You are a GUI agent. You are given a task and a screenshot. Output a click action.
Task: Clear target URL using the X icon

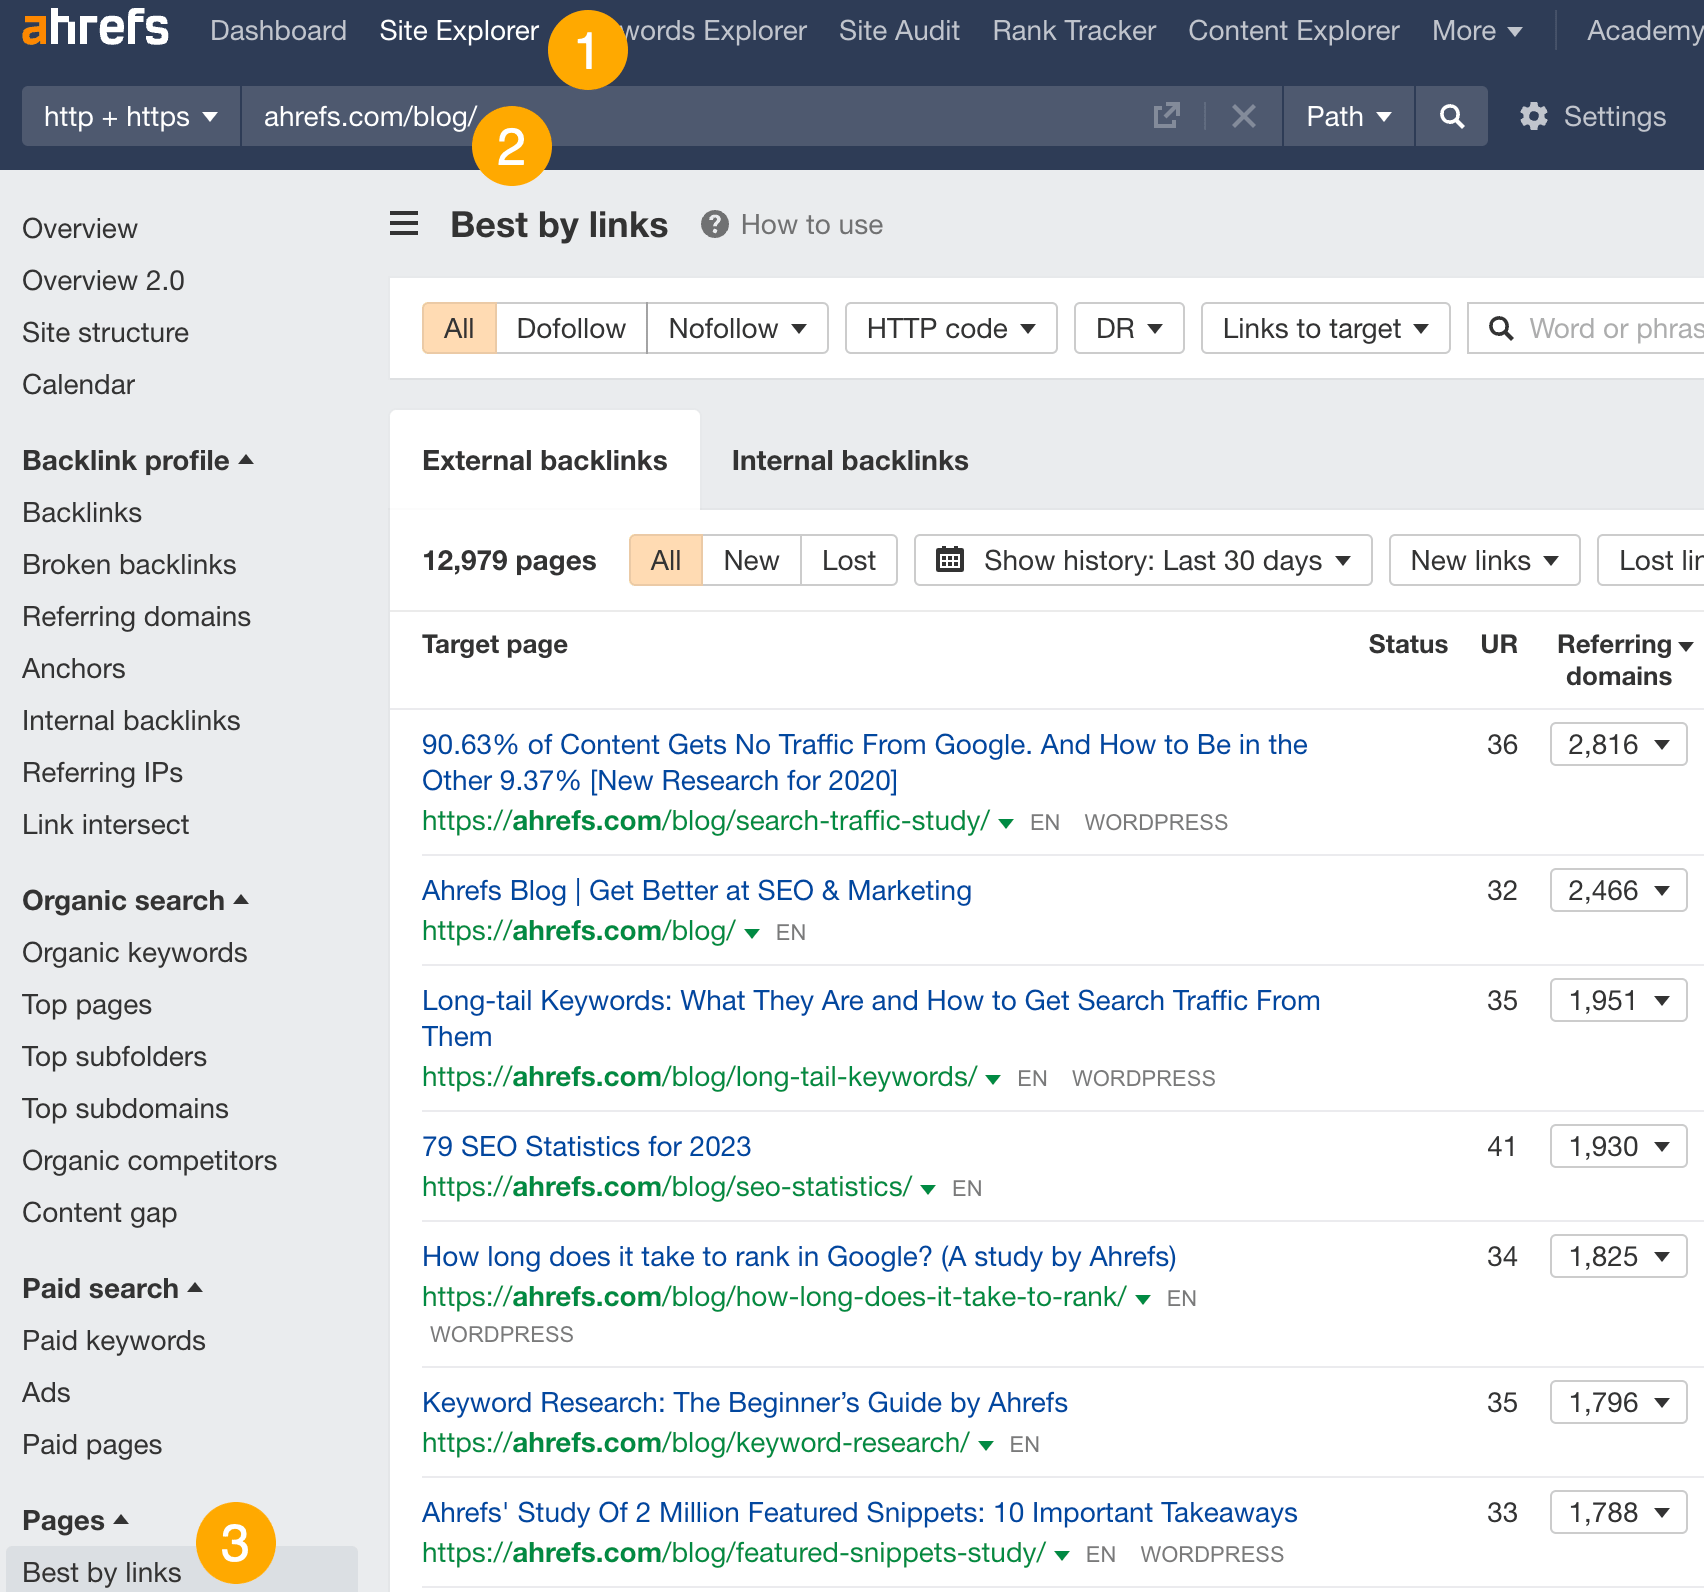click(1243, 116)
